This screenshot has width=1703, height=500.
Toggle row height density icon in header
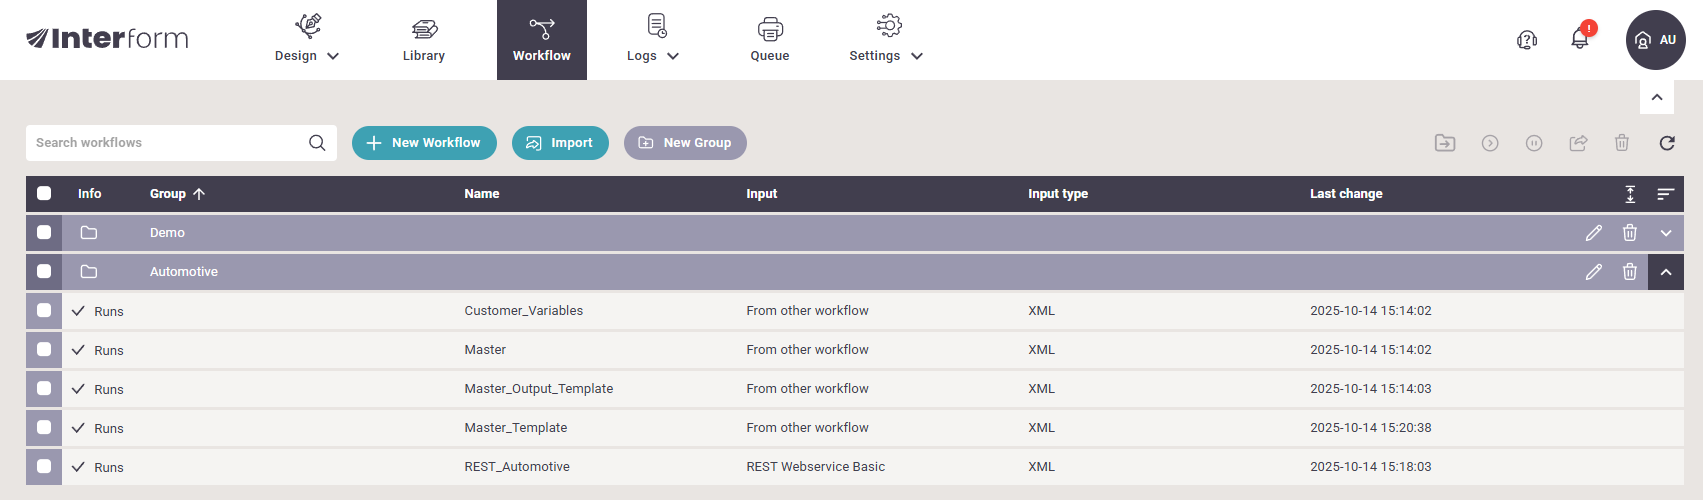[1630, 194]
